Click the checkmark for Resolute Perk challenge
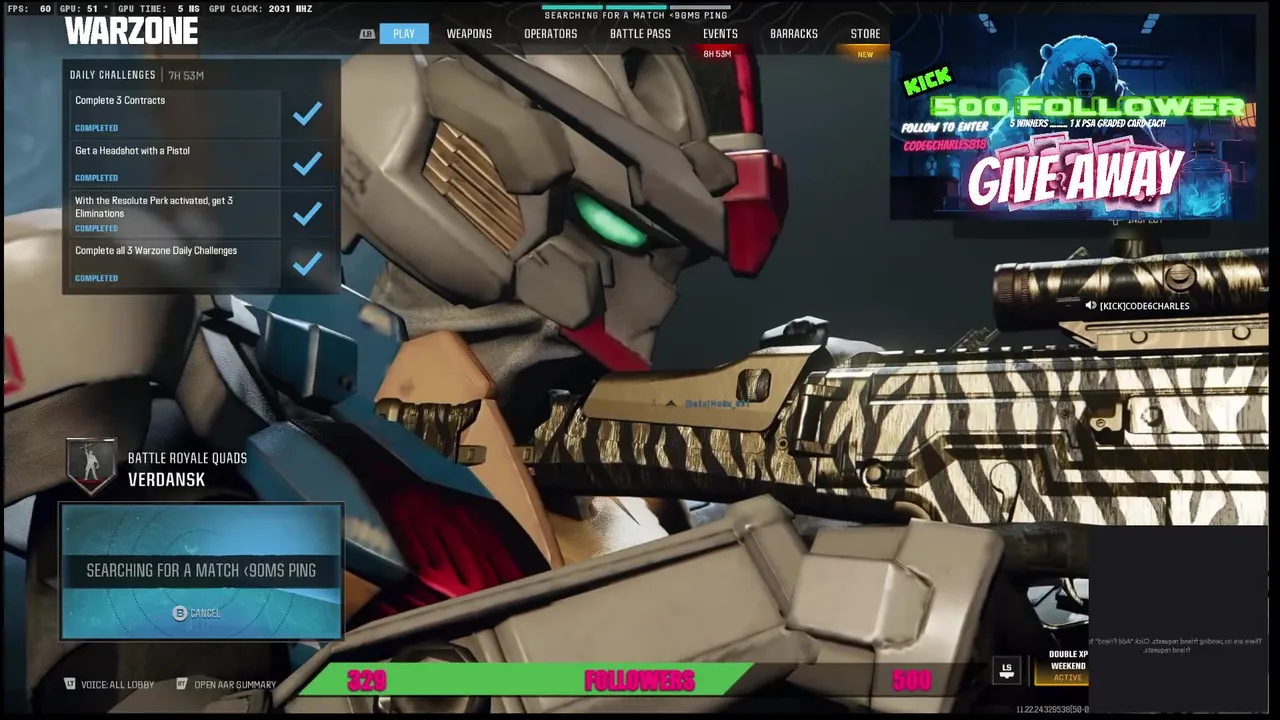1280x720 pixels. coord(307,213)
